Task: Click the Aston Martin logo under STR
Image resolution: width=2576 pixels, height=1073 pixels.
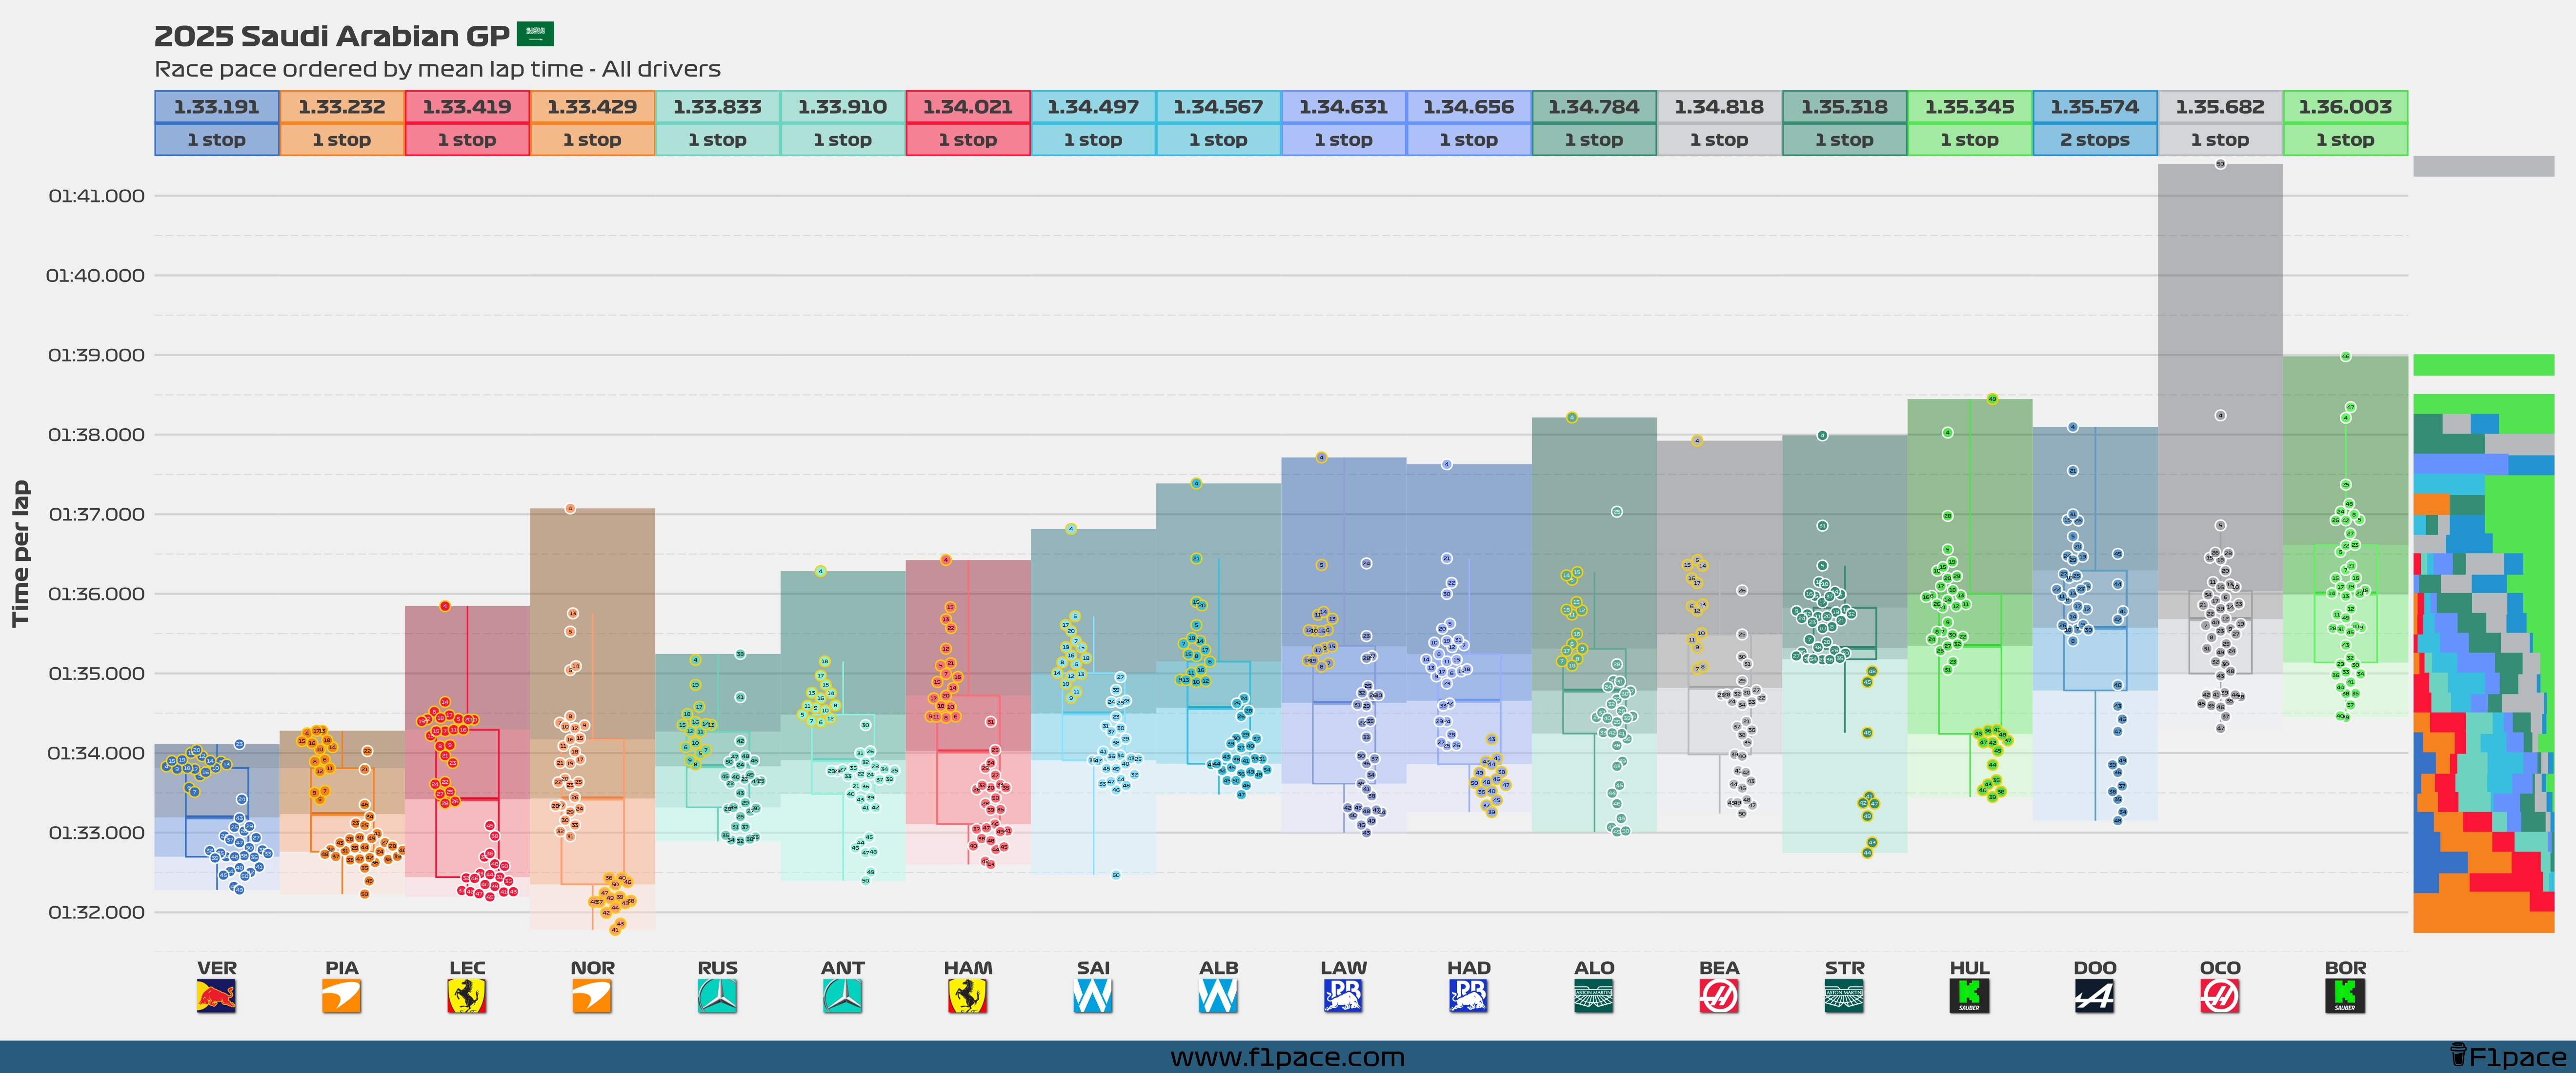Action: coord(1845,996)
